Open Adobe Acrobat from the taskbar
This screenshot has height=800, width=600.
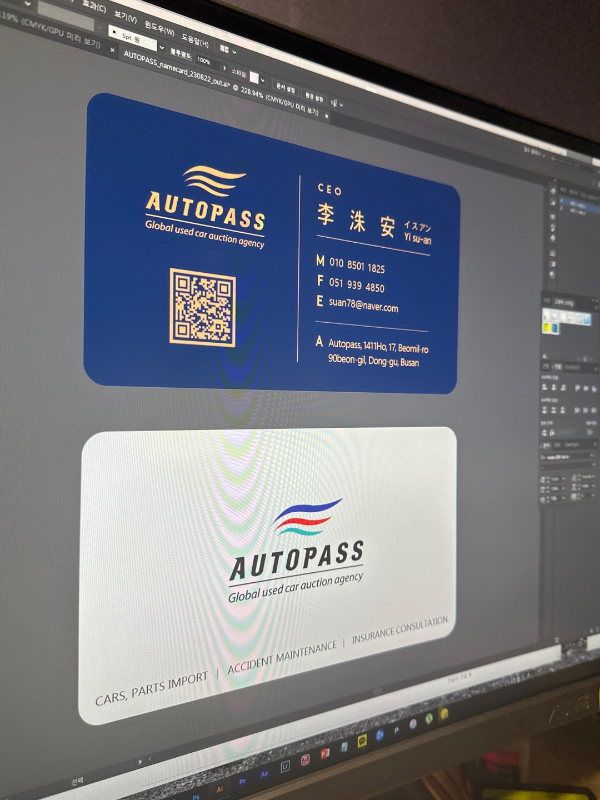point(305,760)
